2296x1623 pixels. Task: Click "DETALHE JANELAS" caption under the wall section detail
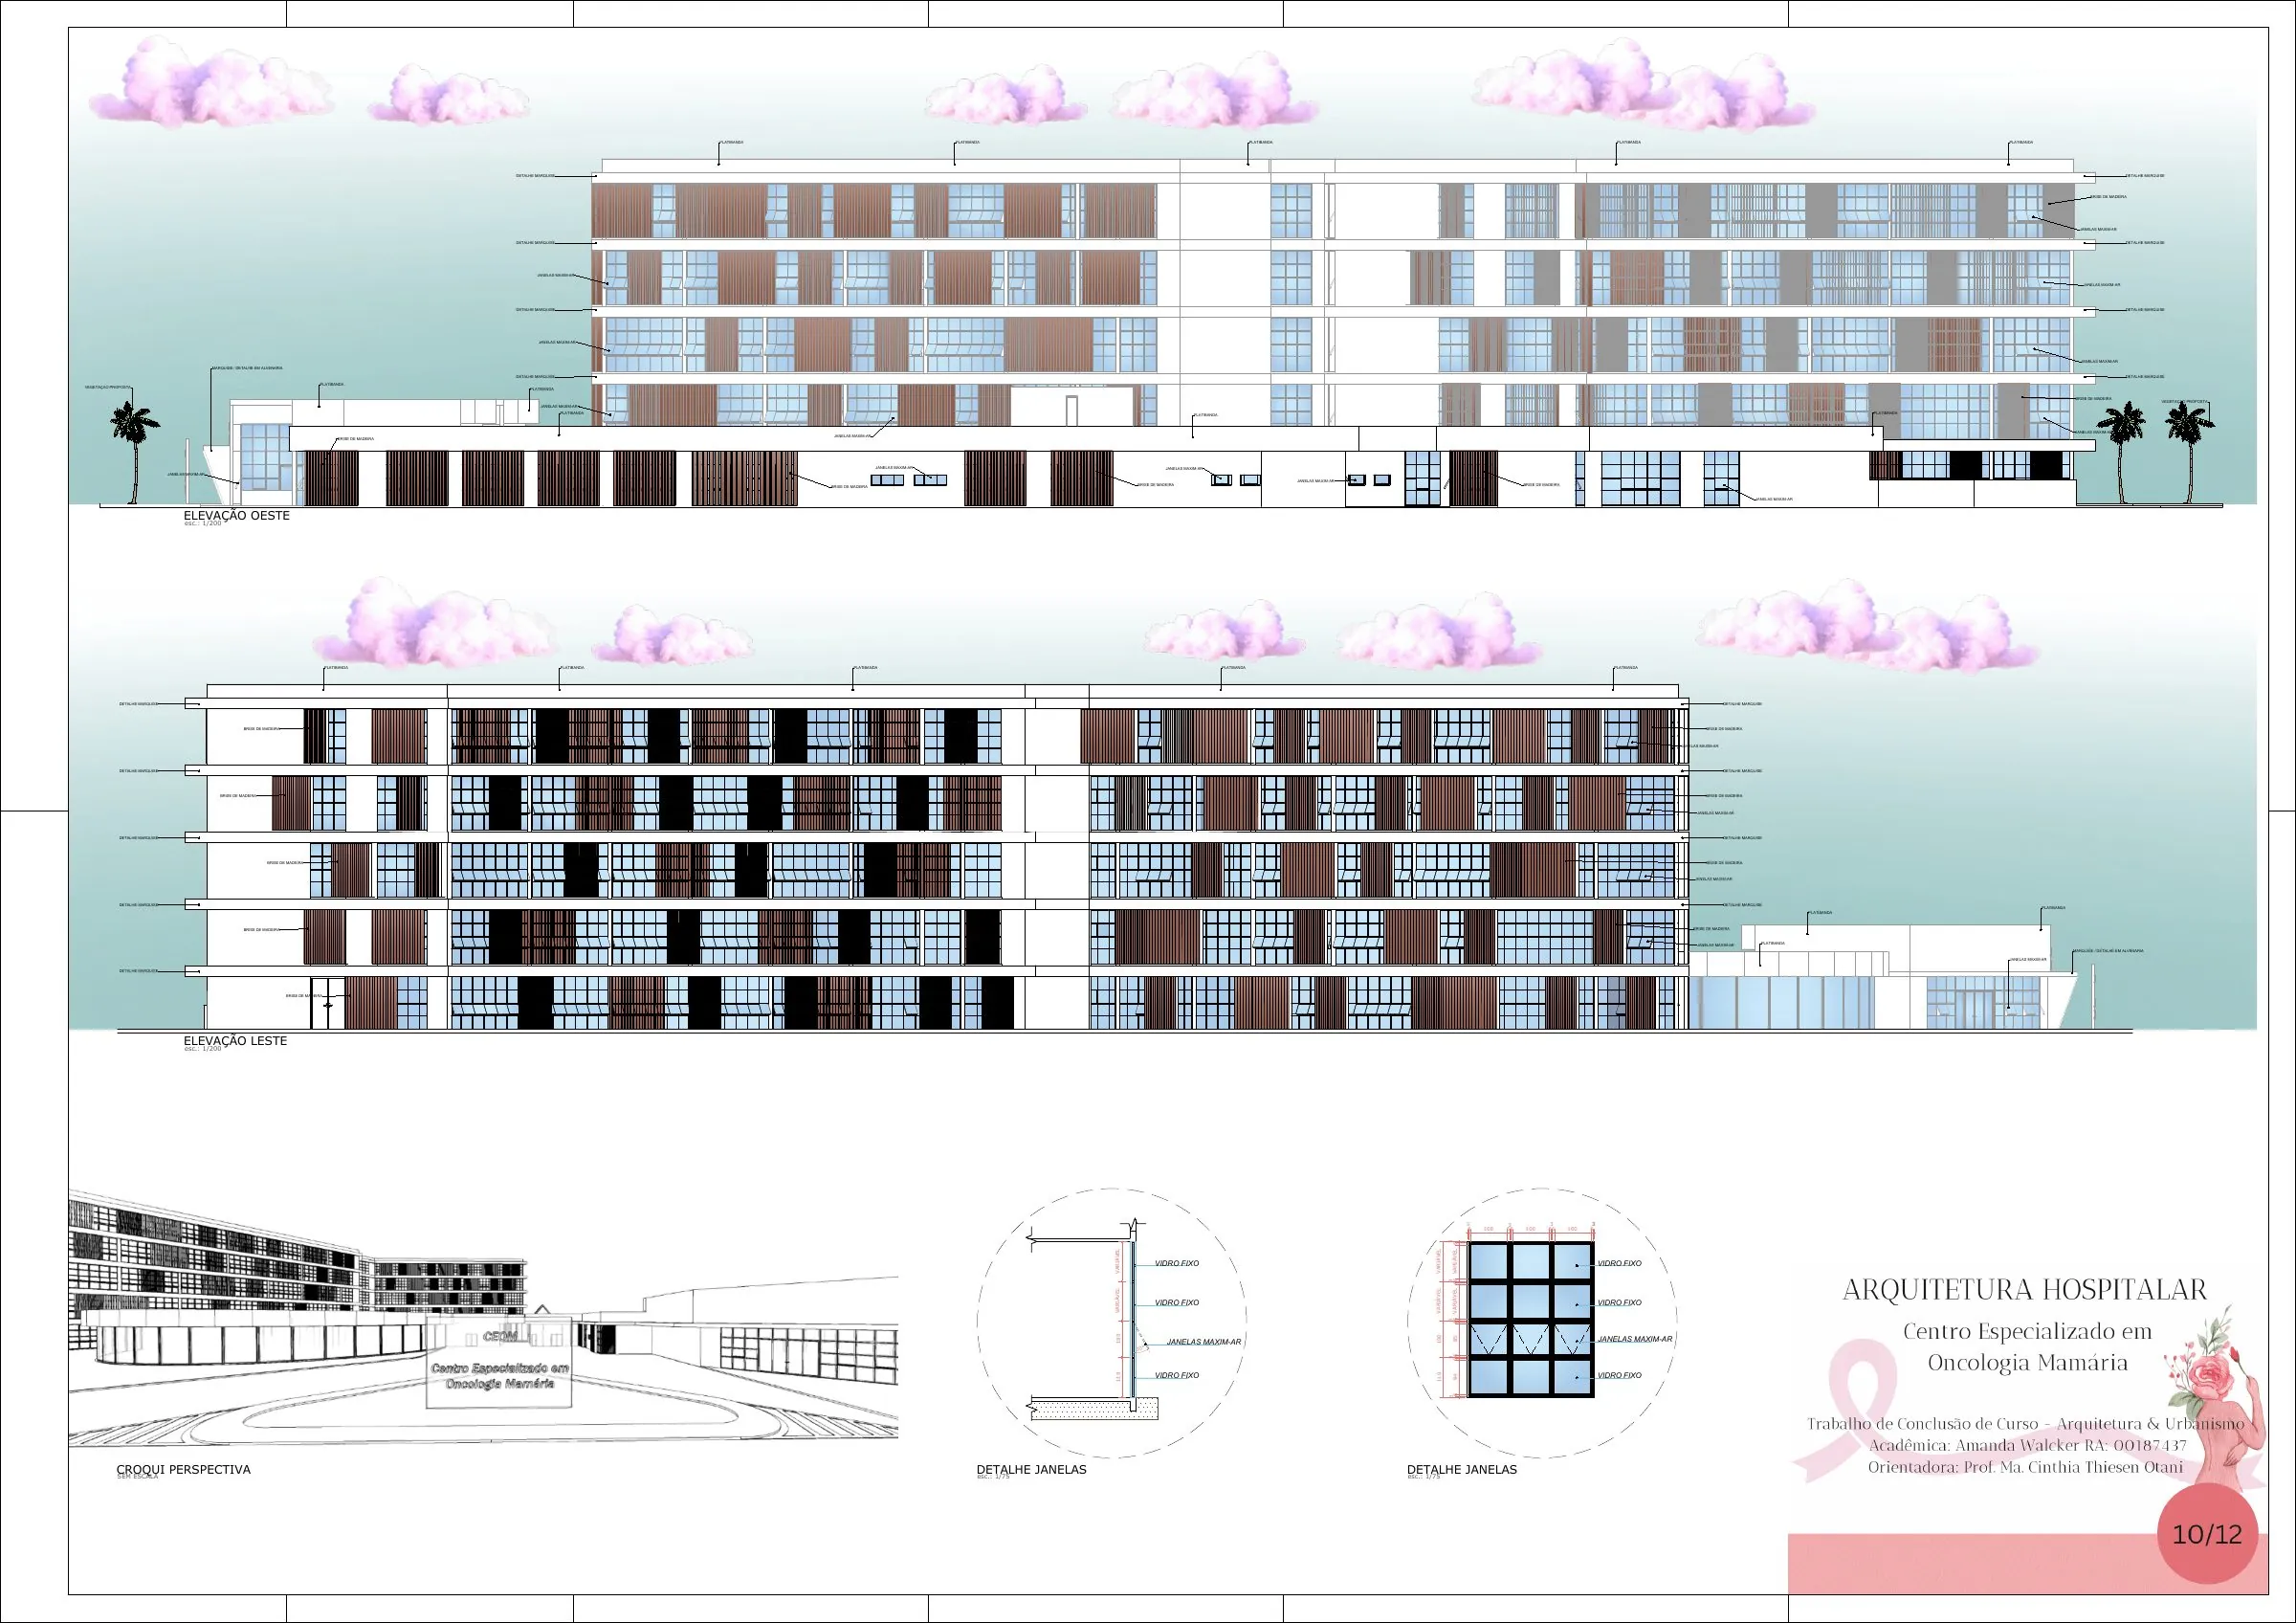click(1031, 1470)
